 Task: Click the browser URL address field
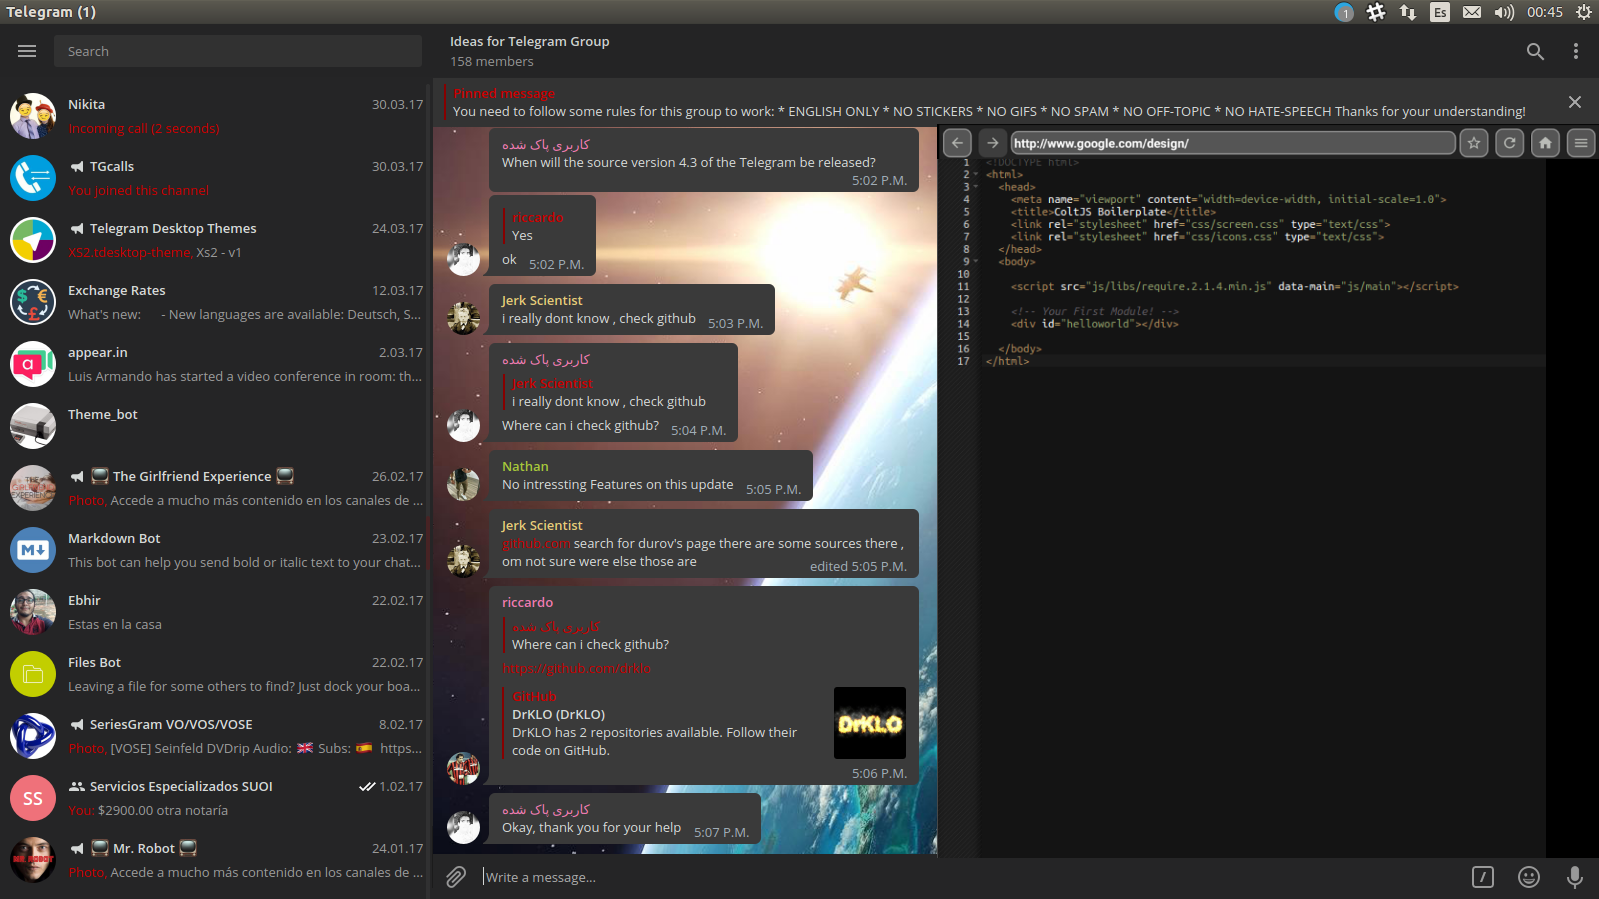tap(1232, 143)
